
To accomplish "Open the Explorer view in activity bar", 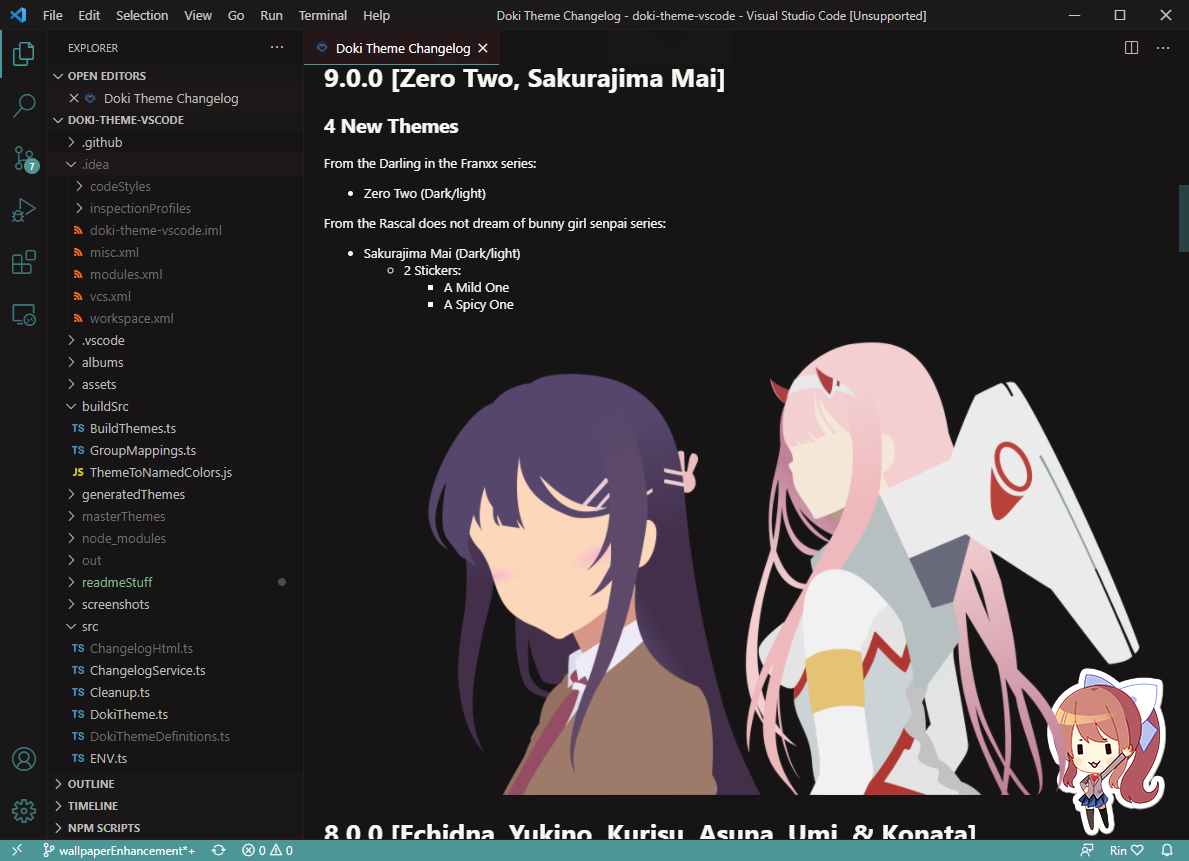I will (24, 54).
